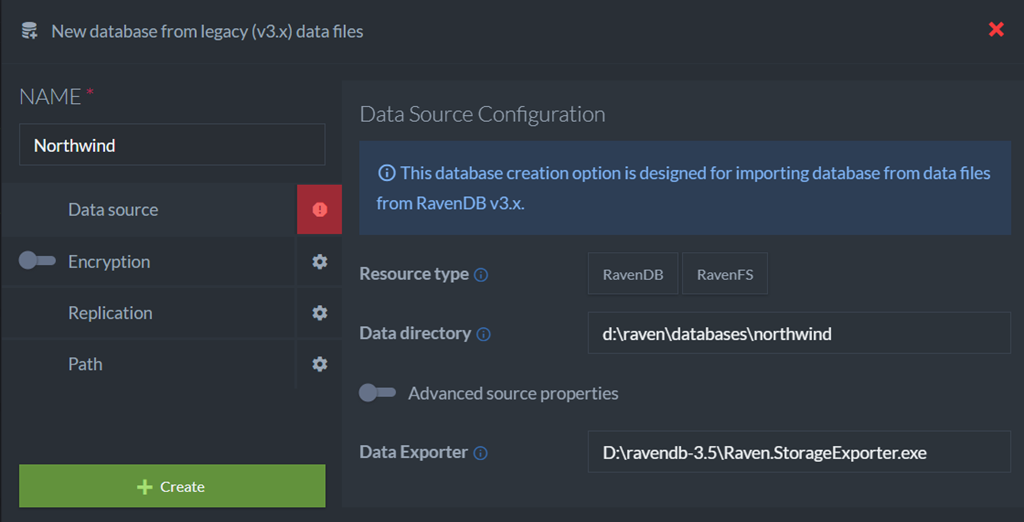Enable Advanced source properties toggle

tap(377, 393)
